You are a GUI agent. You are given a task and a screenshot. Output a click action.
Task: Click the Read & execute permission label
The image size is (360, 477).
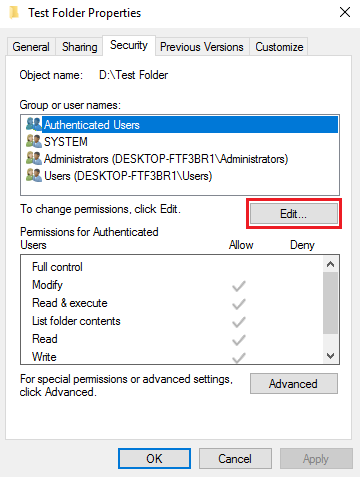pyautogui.click(x=70, y=303)
